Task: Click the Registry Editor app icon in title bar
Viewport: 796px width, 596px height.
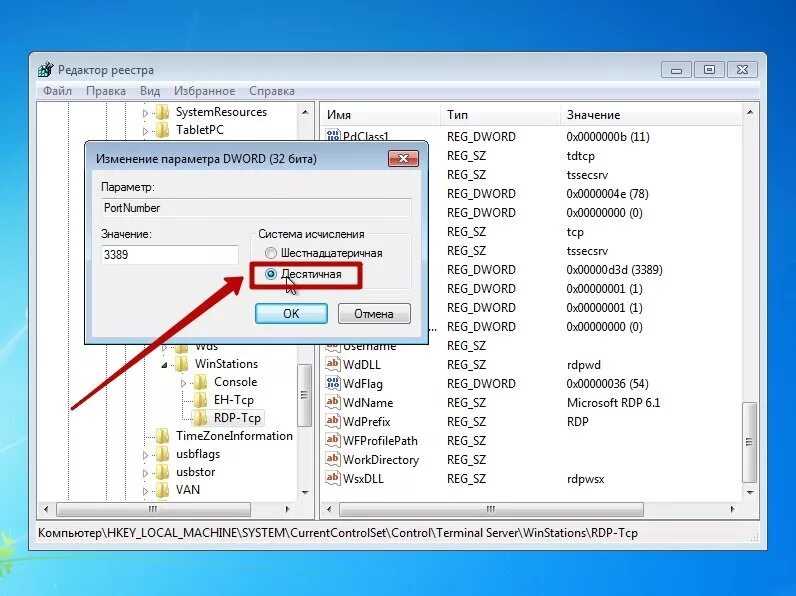Action: pyautogui.click(x=46, y=70)
